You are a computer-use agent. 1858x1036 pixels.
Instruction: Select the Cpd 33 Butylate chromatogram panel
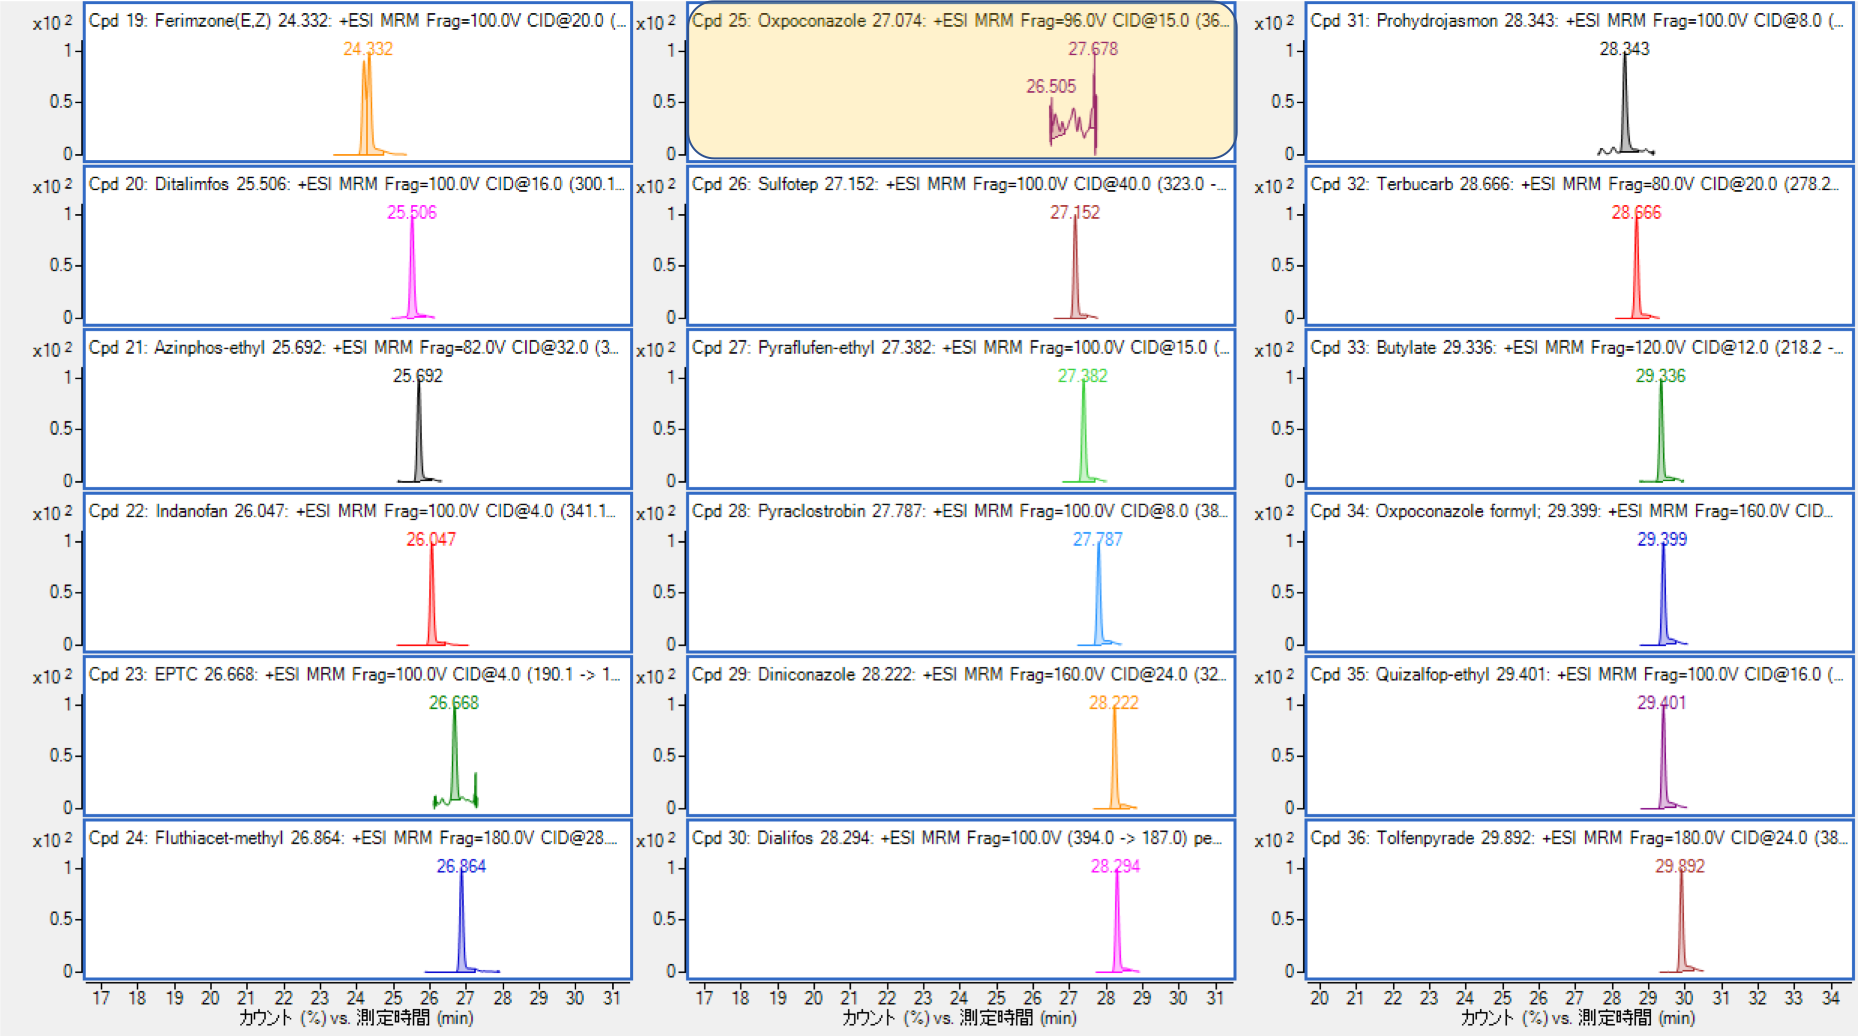tap(1579, 409)
